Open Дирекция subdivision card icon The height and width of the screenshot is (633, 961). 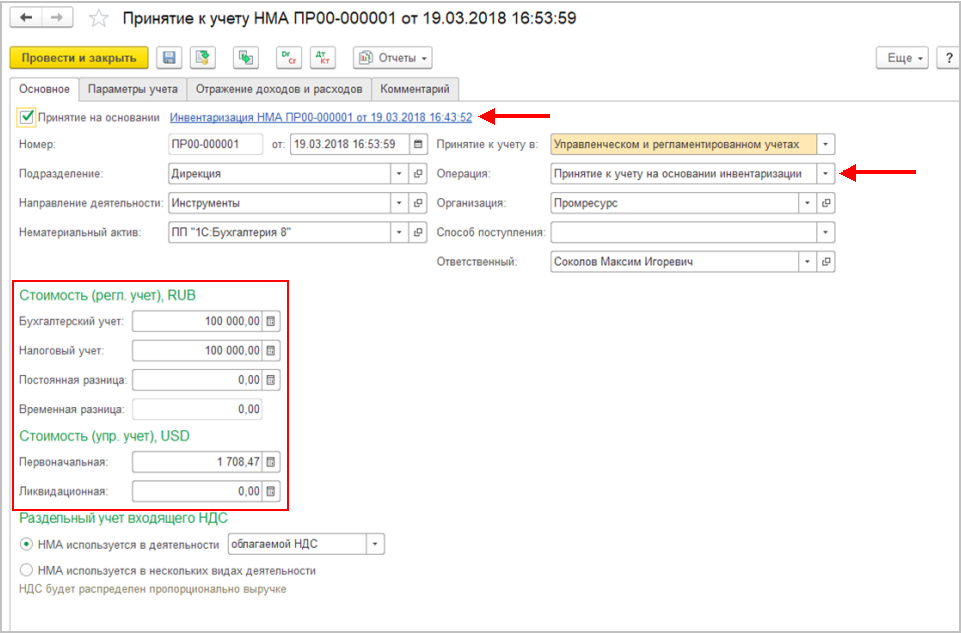click(x=418, y=173)
